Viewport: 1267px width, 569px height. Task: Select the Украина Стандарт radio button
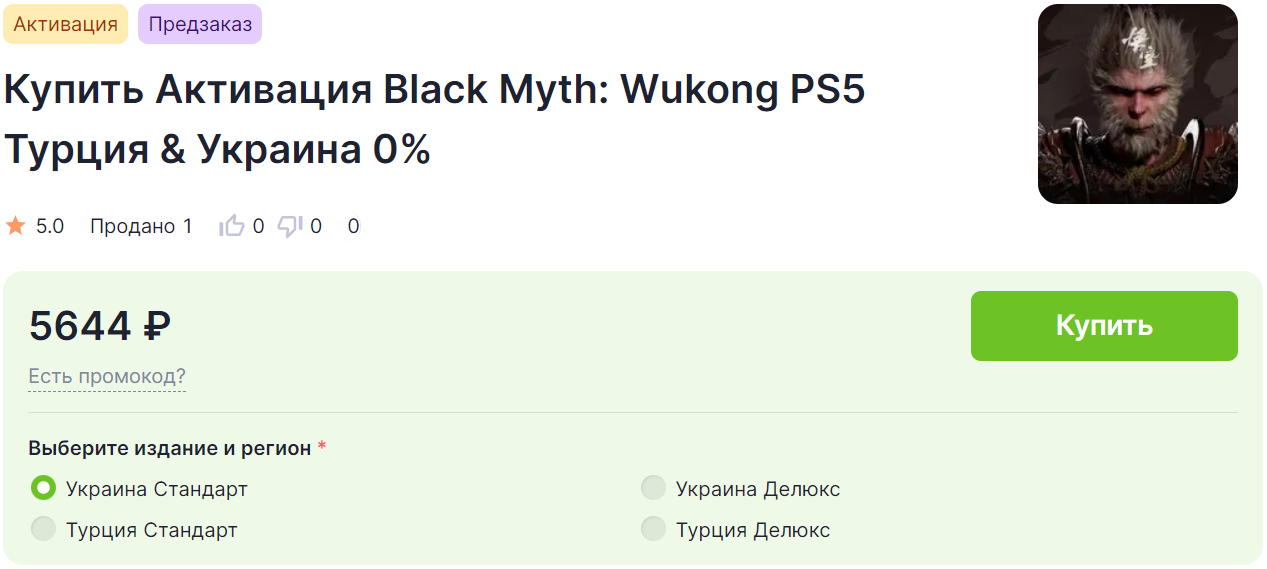43,489
